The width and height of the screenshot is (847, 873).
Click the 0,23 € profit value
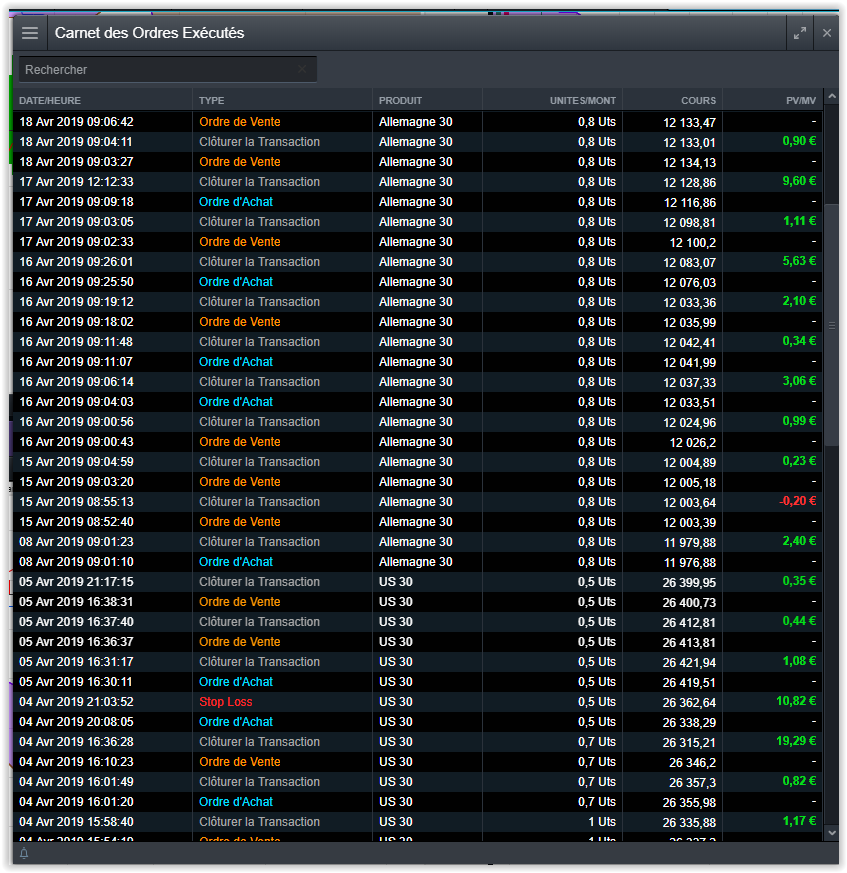pyautogui.click(x=799, y=462)
